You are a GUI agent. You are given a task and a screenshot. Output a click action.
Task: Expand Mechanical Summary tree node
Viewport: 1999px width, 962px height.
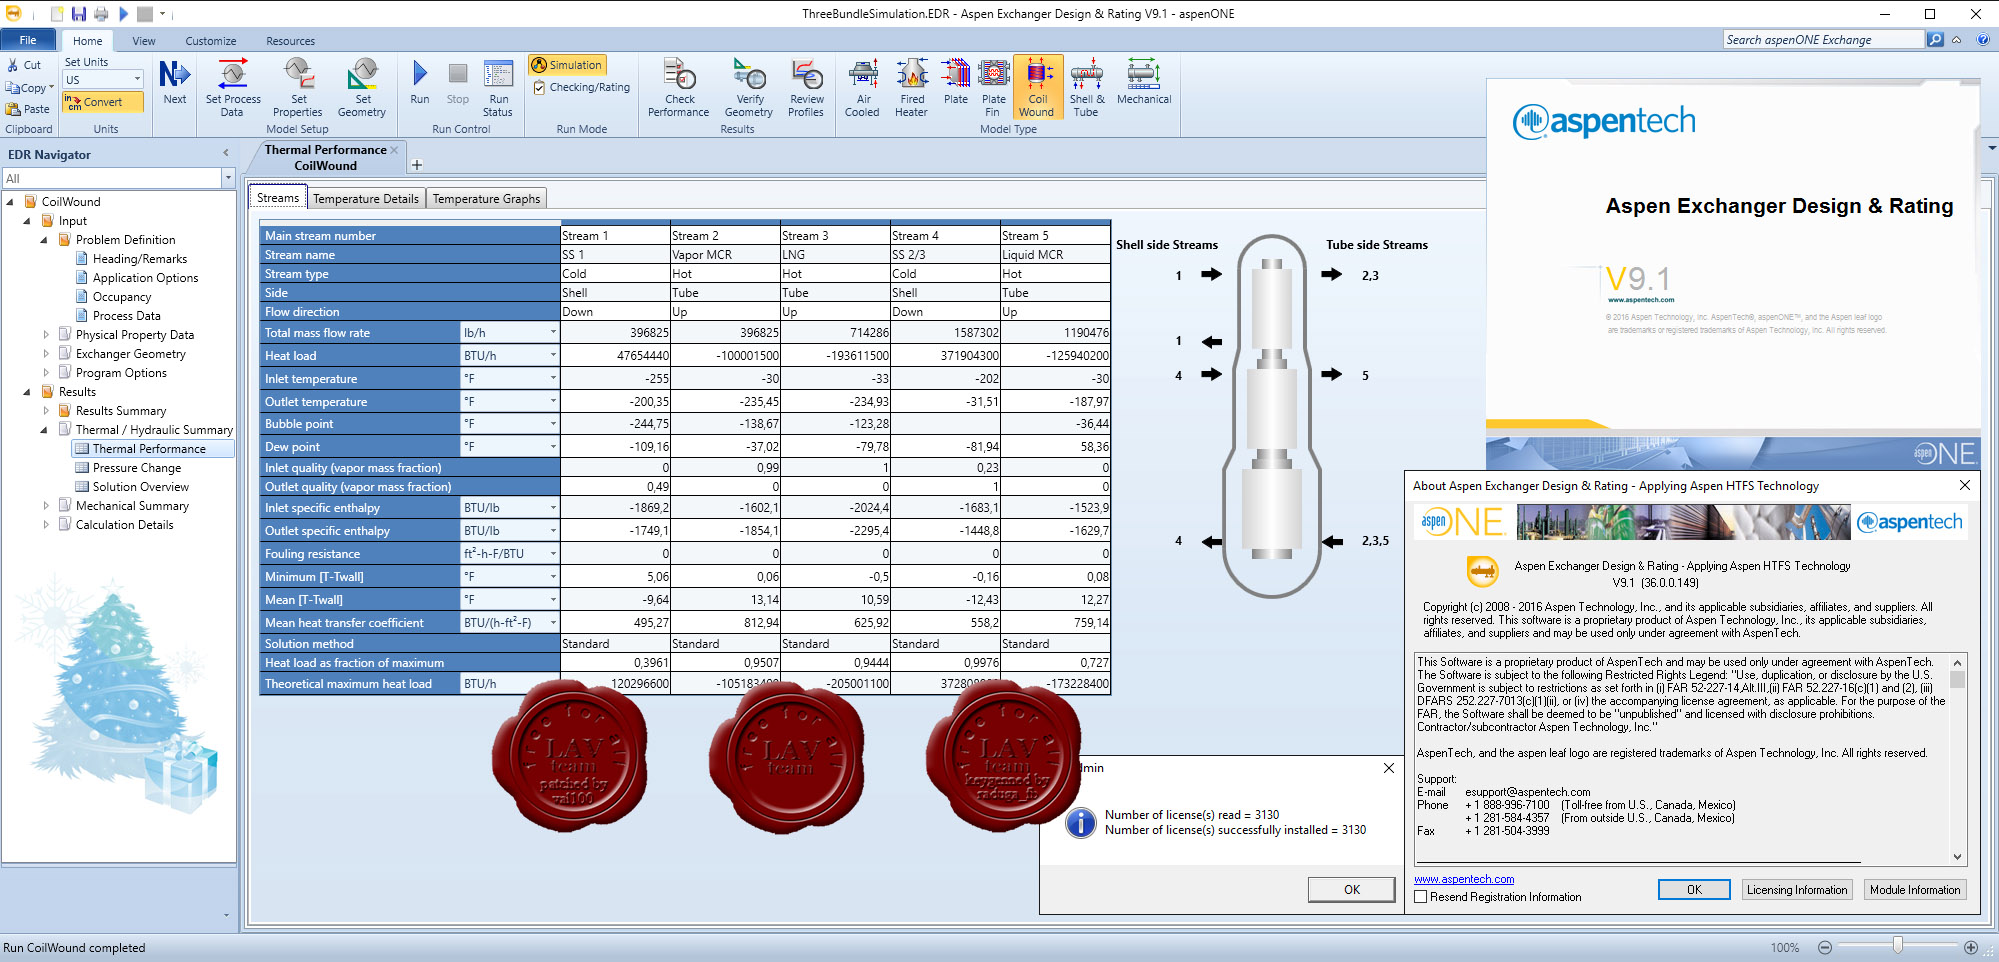[x=46, y=506]
